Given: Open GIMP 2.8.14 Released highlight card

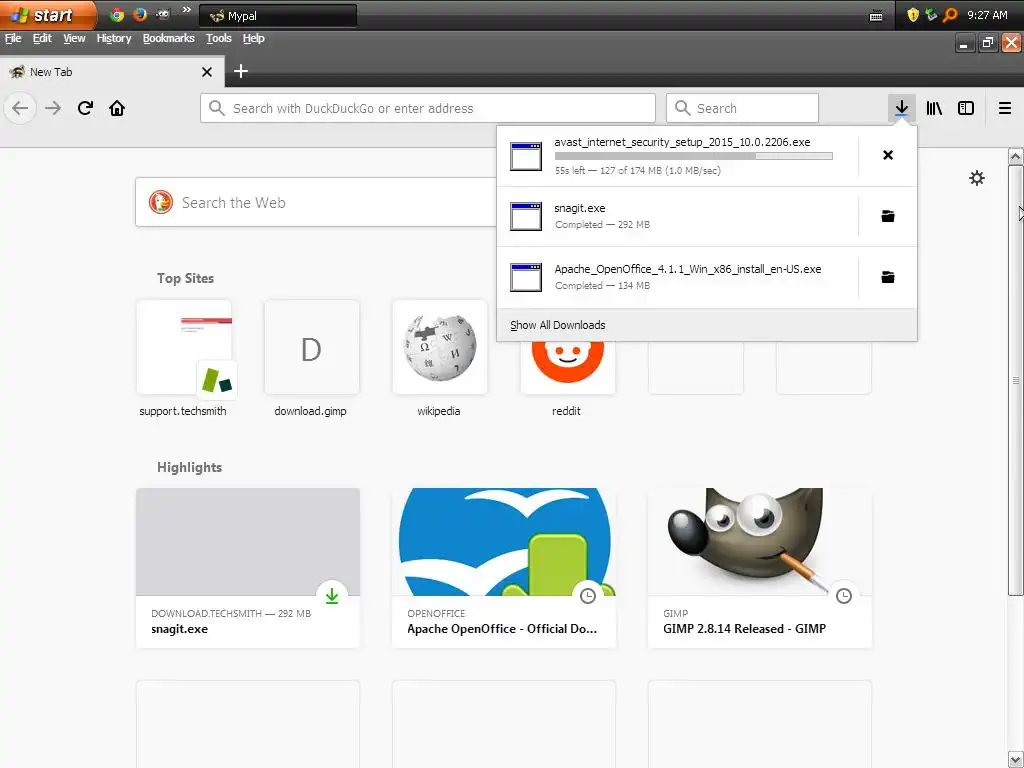Looking at the screenshot, I should [760, 568].
